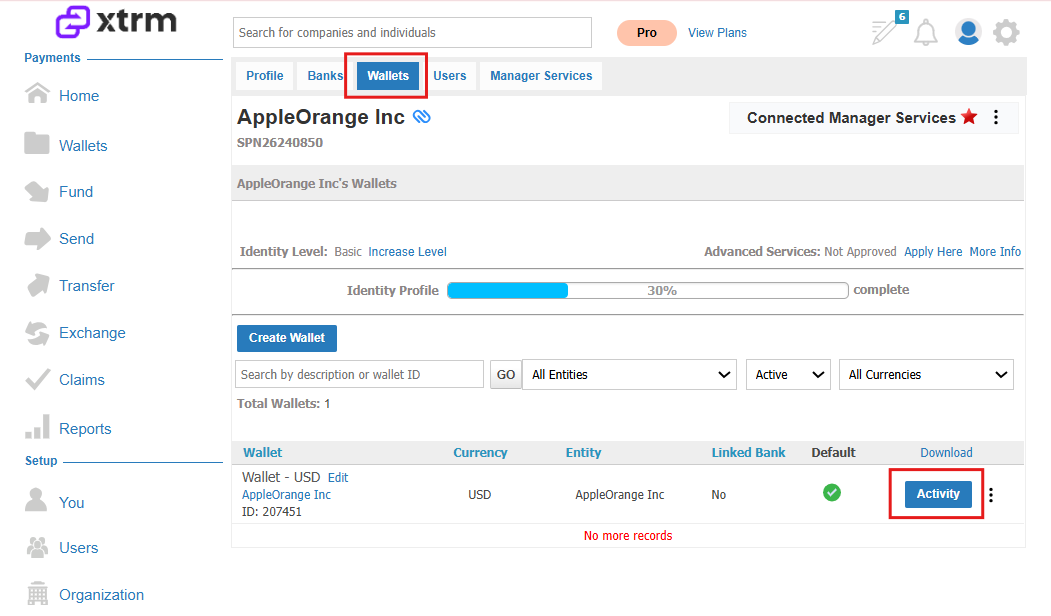
Task: Click the Create Wallet button
Action: click(x=287, y=338)
